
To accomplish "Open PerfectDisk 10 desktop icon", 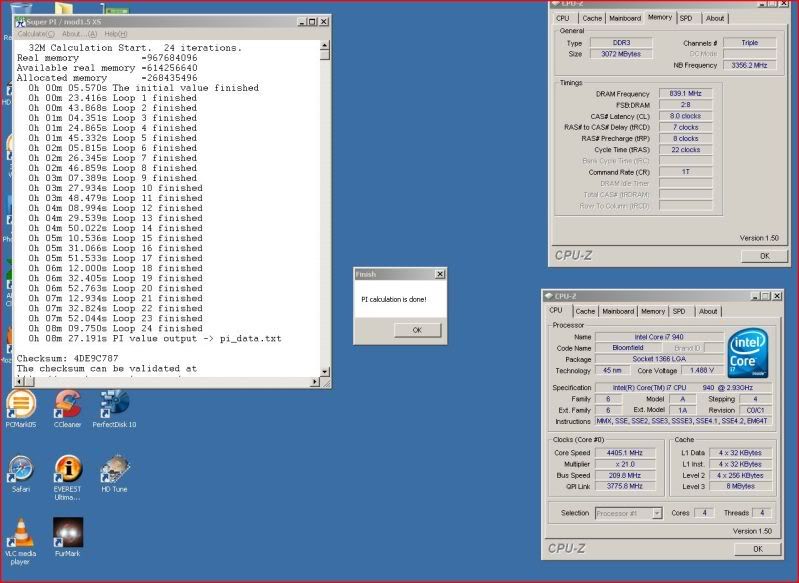I will 114,409.
